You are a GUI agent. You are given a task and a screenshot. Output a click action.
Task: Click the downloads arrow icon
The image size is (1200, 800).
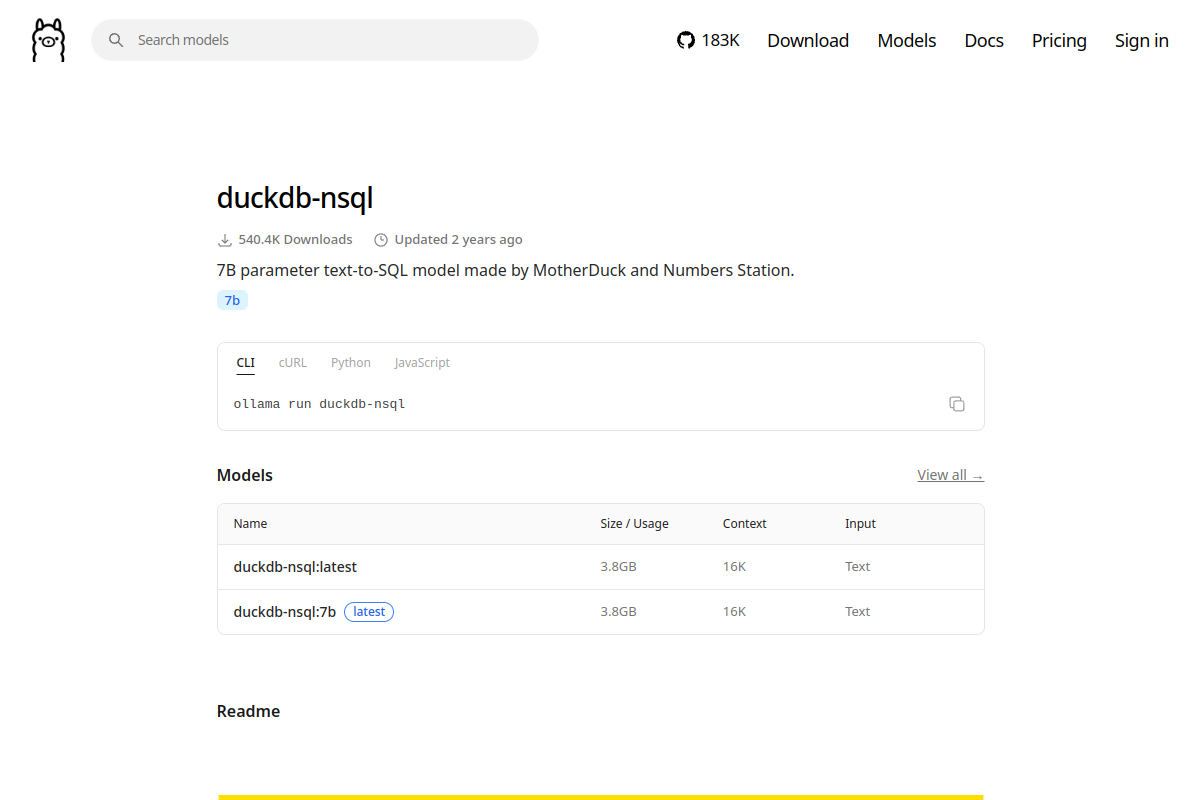(x=225, y=240)
